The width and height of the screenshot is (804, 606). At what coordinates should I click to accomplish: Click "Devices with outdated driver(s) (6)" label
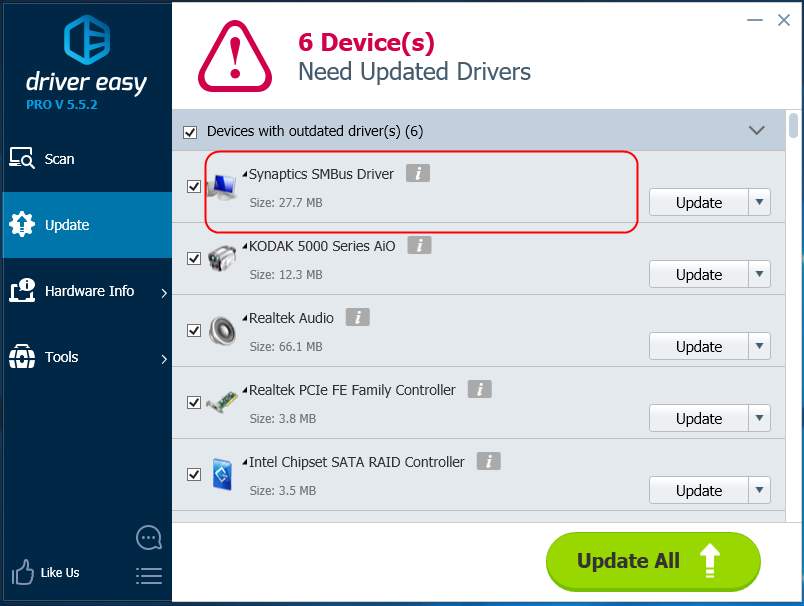(315, 131)
